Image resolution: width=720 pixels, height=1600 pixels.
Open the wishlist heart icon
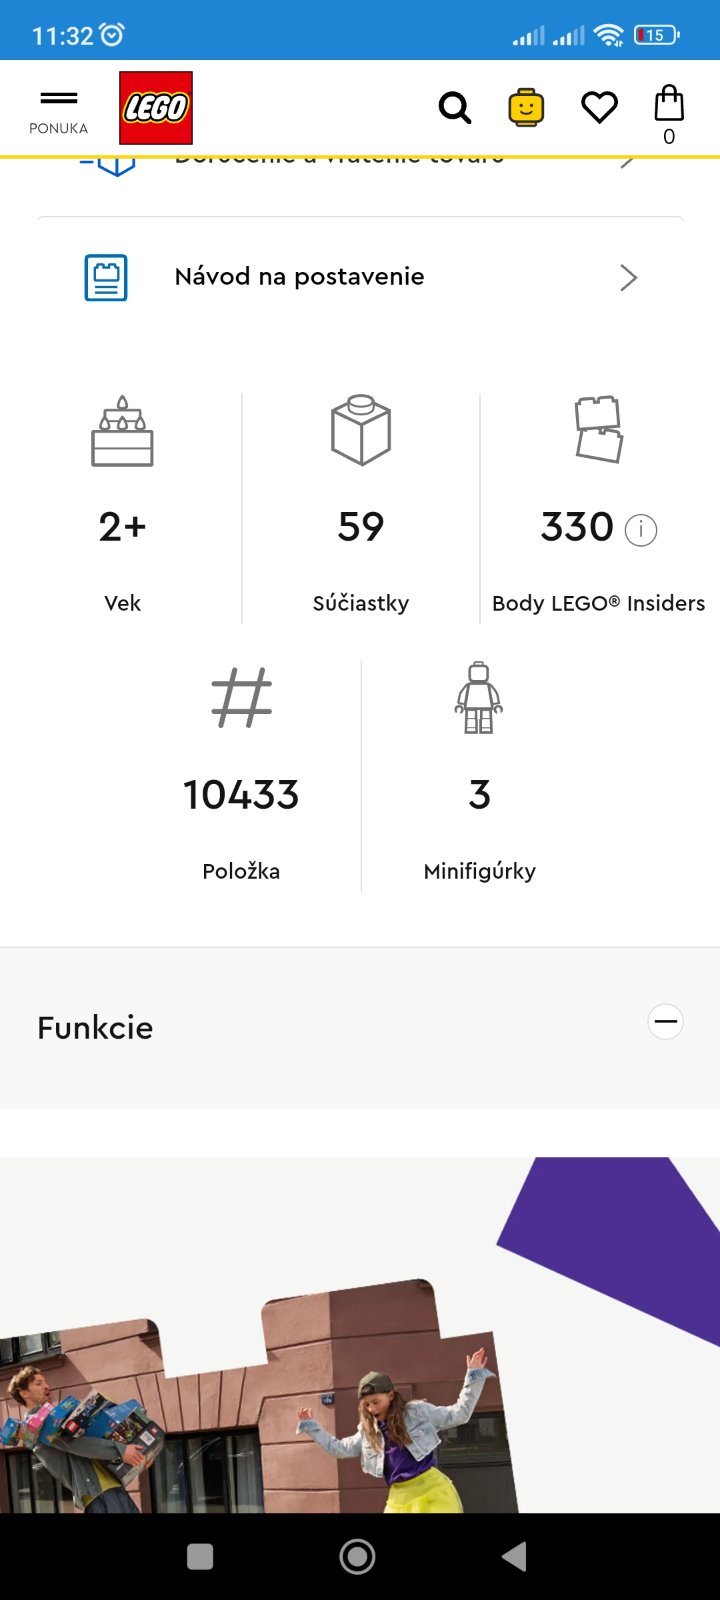(x=600, y=107)
